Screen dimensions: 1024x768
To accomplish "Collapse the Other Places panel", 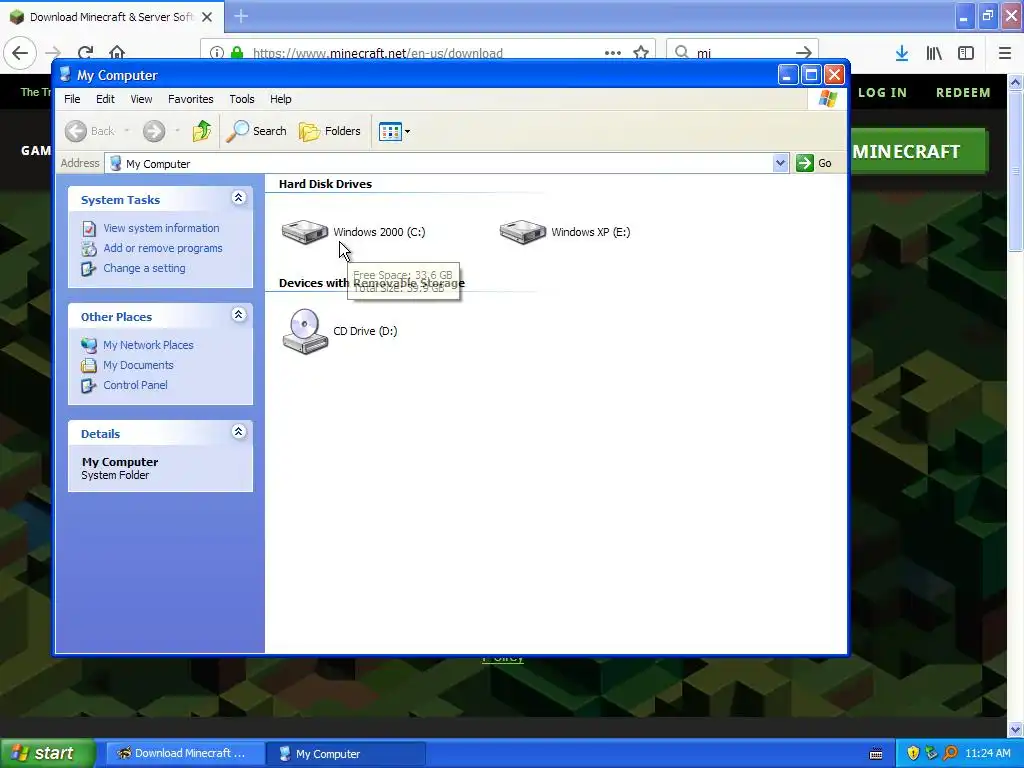I will click(x=239, y=315).
